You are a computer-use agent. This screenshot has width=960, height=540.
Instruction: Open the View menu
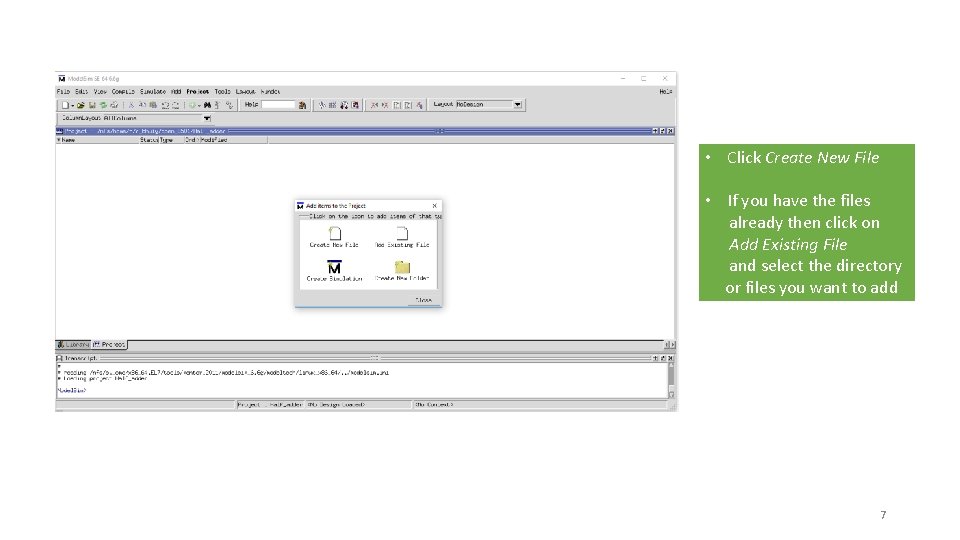tap(100, 91)
